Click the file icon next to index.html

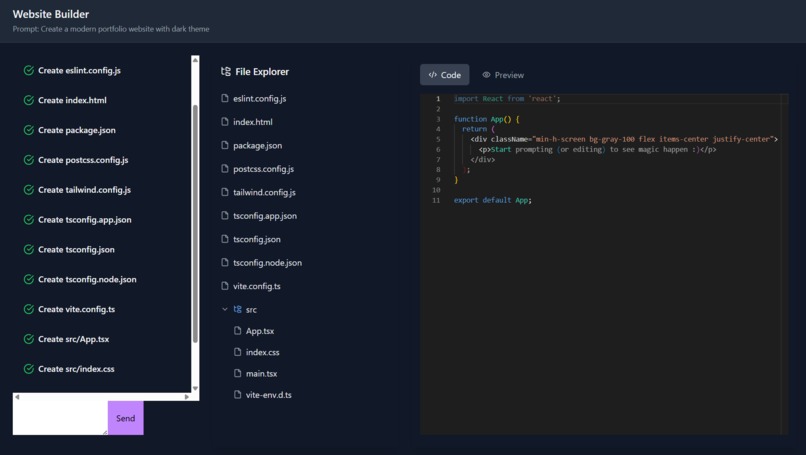225,121
